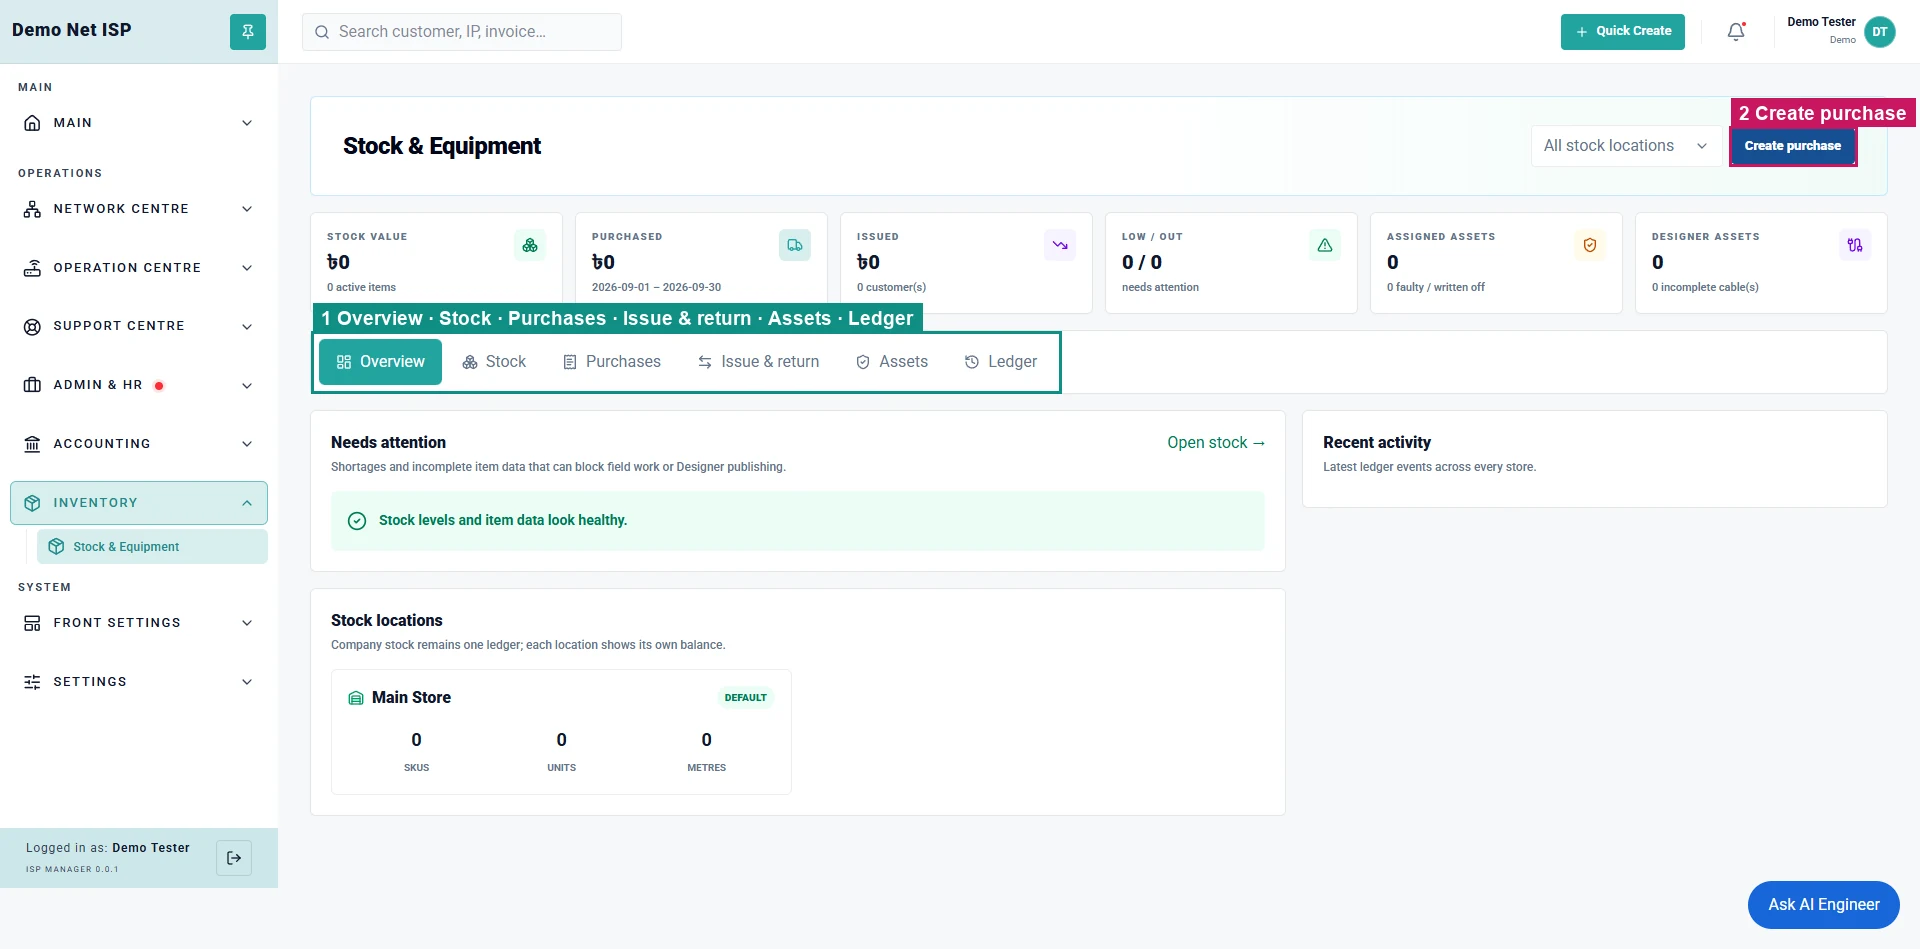The image size is (1920, 949).
Task: Click the Stock levels and item data look healthy message
Action: coord(503,521)
